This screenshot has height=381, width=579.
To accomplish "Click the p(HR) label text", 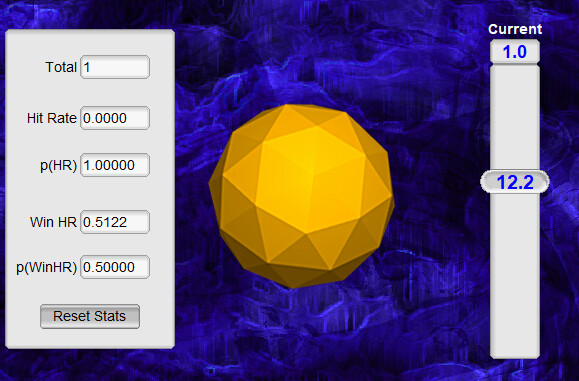I will pyautogui.click(x=58, y=165).
